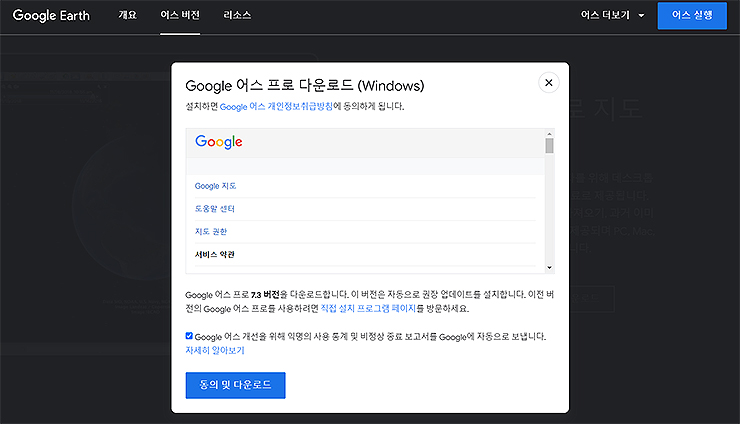Expand the 어스 더보기 dropdown
The height and width of the screenshot is (424, 740).
pyautogui.click(x=612, y=15)
